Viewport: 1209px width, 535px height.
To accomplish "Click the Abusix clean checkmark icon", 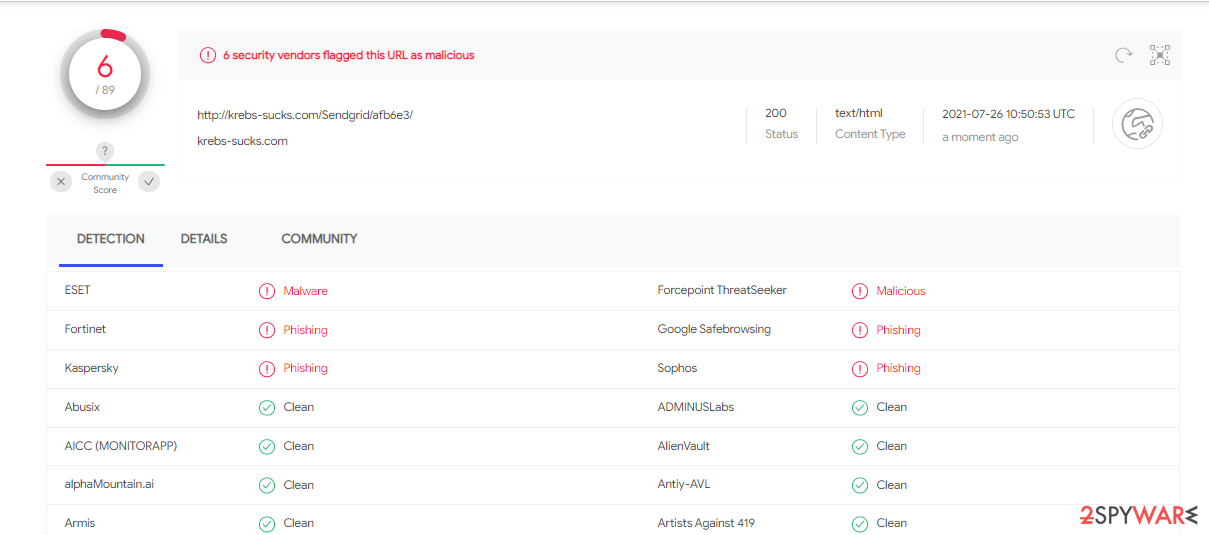I will point(267,407).
